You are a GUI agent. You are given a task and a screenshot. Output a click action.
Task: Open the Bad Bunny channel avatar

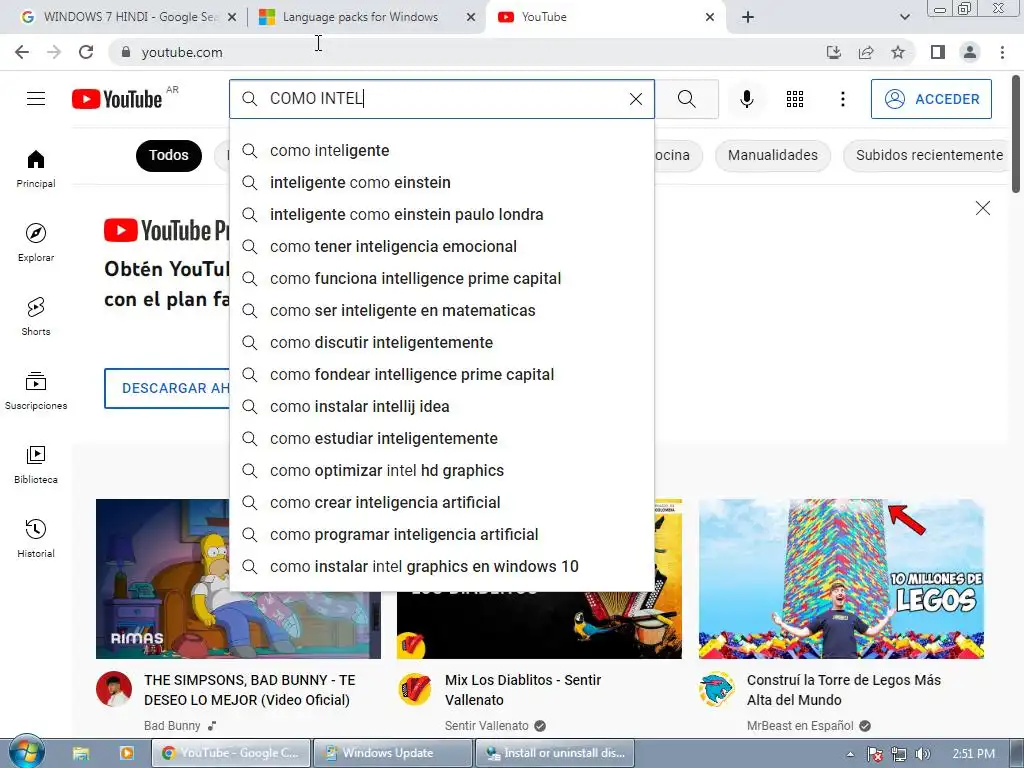click(x=114, y=689)
